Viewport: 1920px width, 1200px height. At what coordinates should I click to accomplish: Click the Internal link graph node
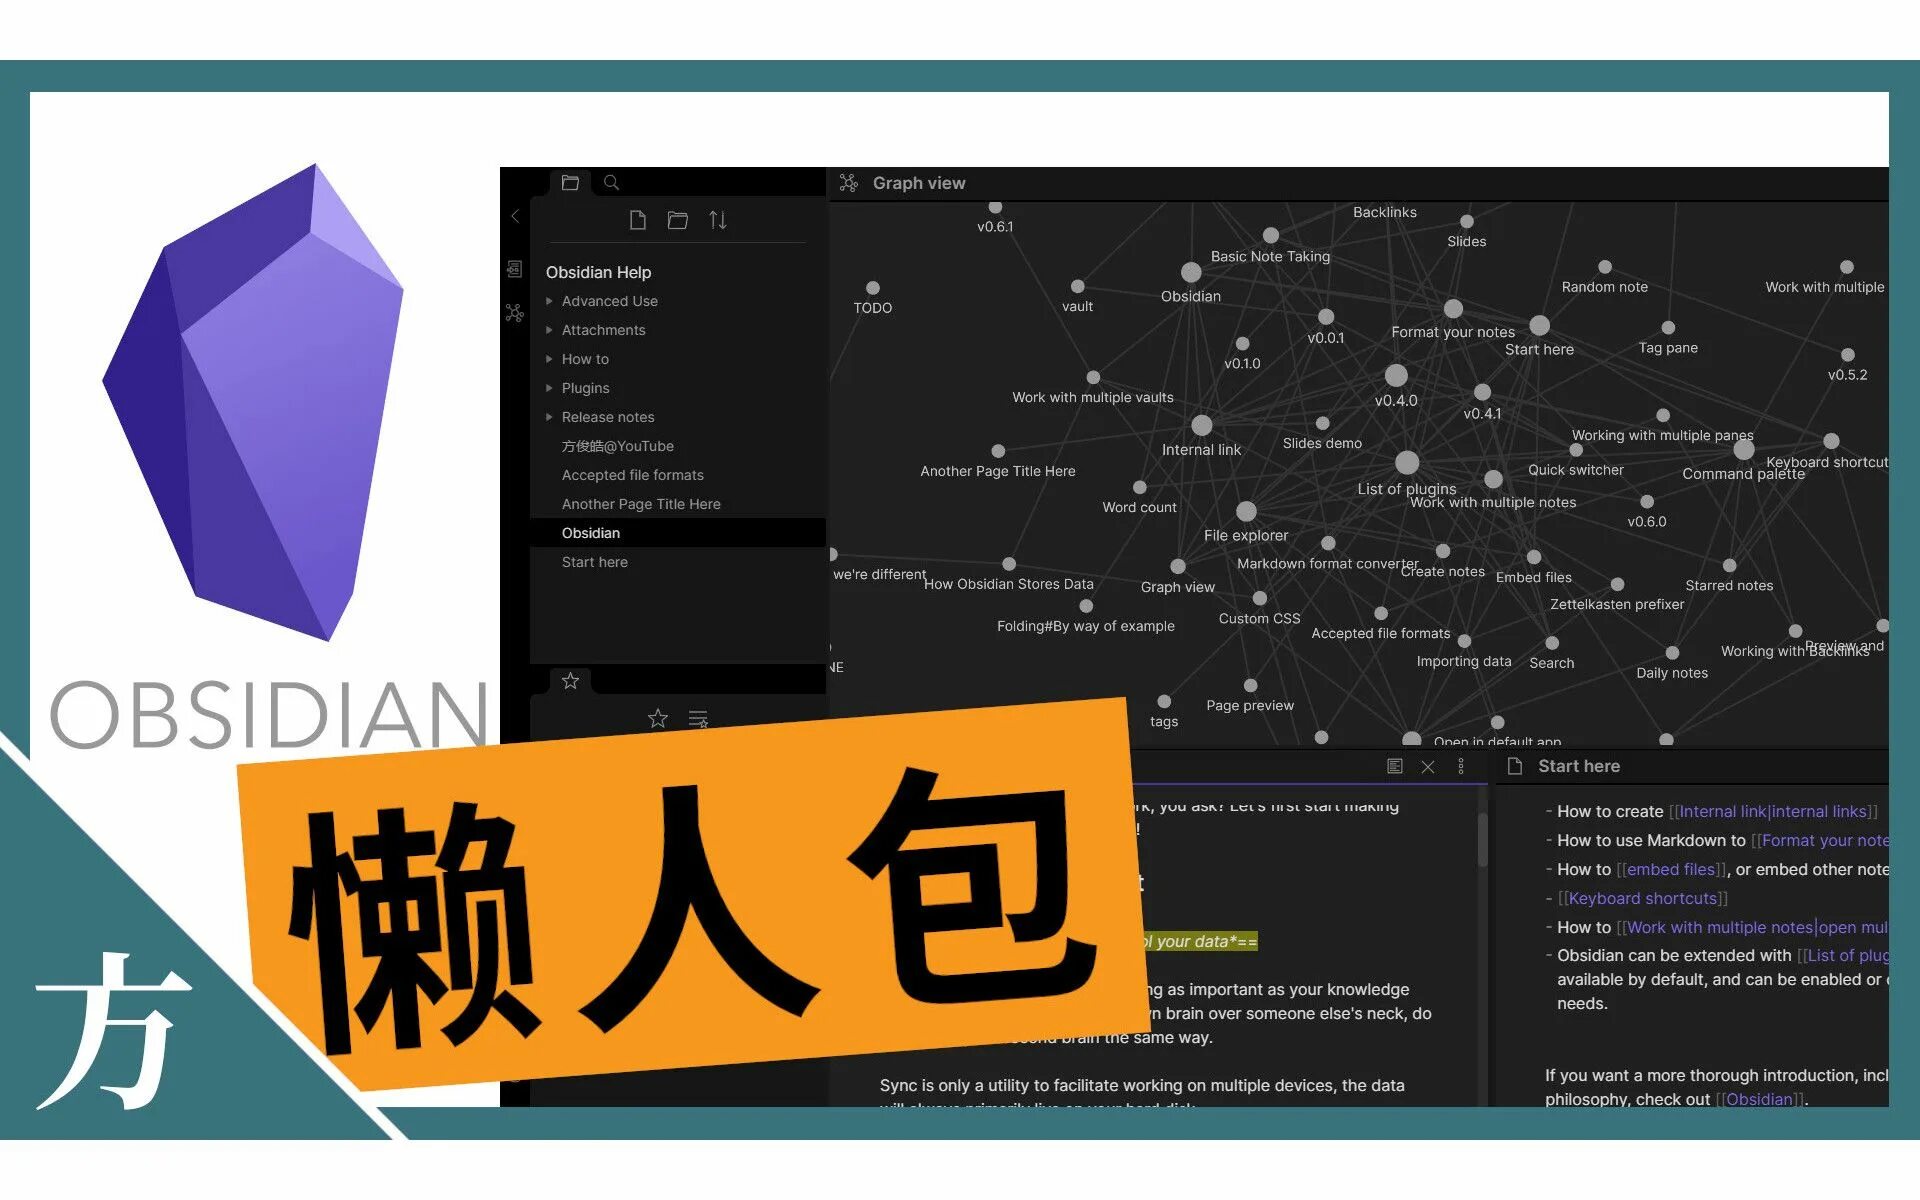pos(1202,426)
